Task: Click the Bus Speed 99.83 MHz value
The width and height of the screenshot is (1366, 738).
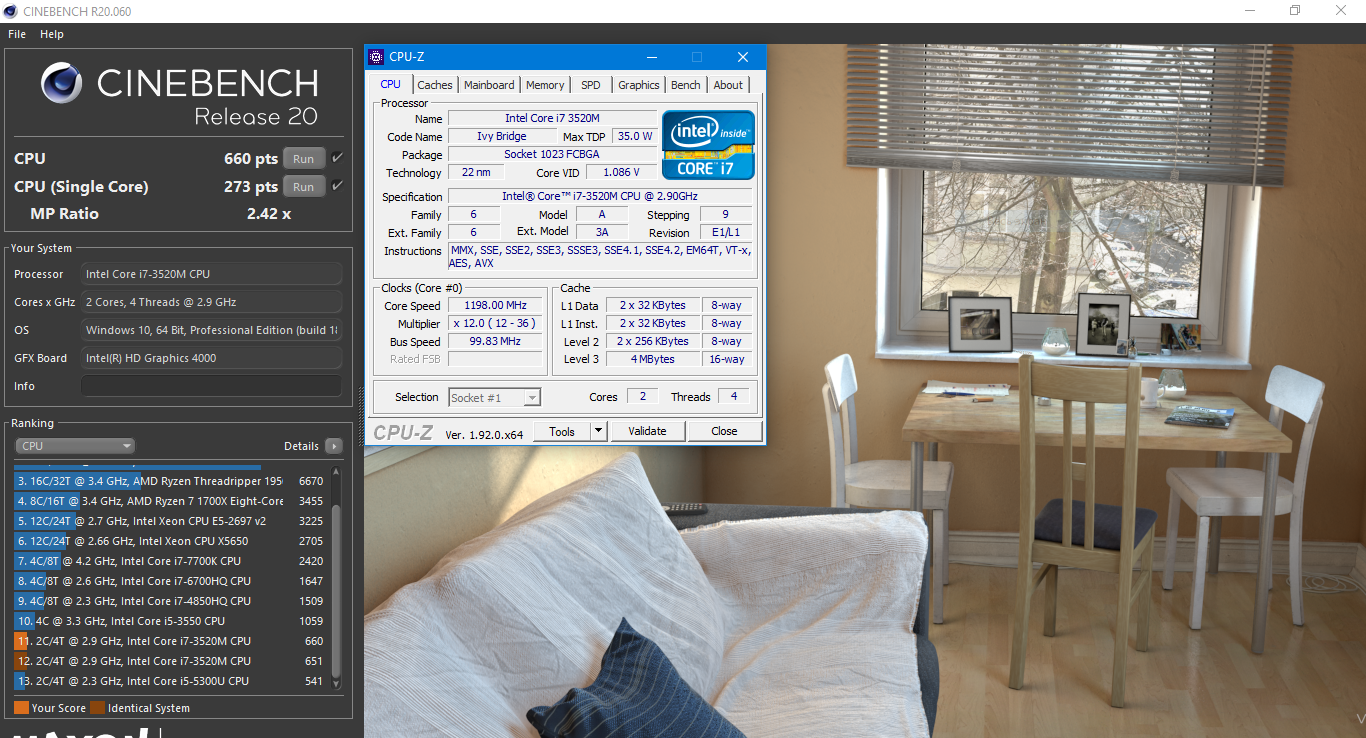Action: (x=495, y=341)
